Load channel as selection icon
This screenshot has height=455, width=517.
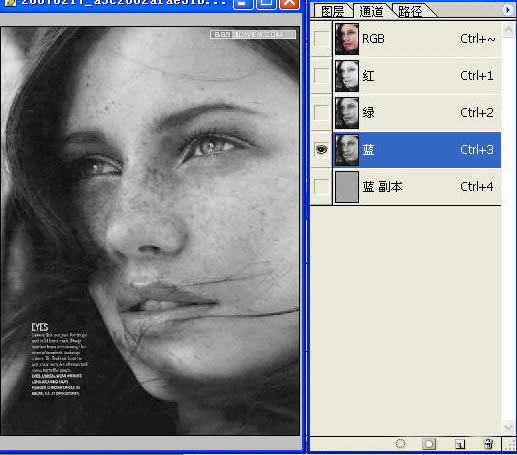point(400,444)
